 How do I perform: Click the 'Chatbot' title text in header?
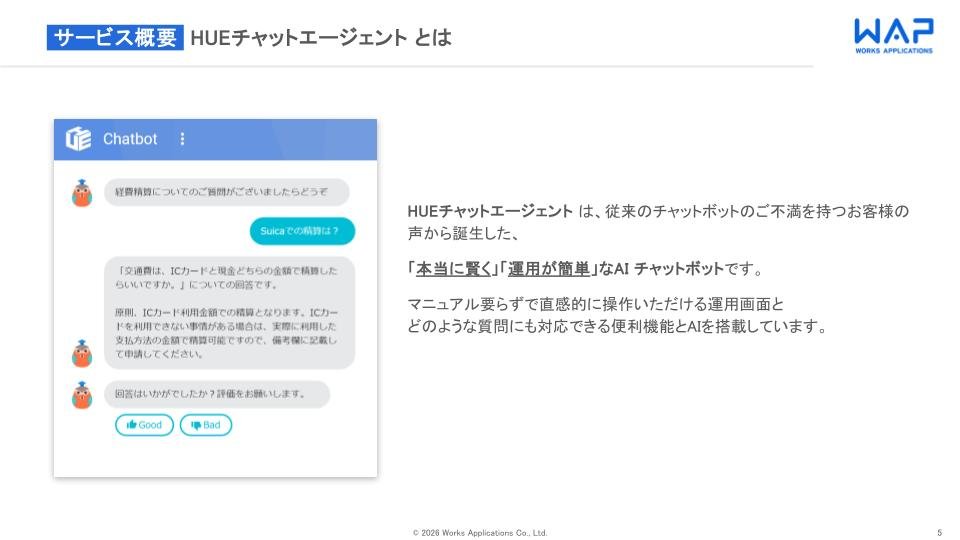130,139
